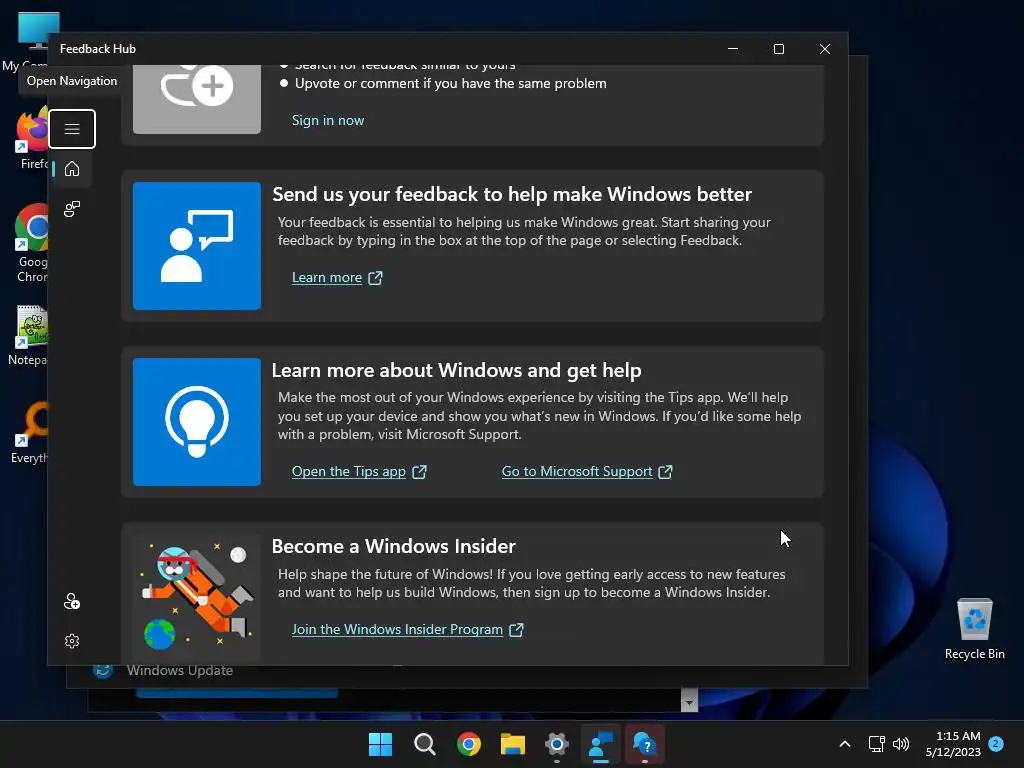
Task: Open the Windows Start menu
Action: click(x=380, y=744)
